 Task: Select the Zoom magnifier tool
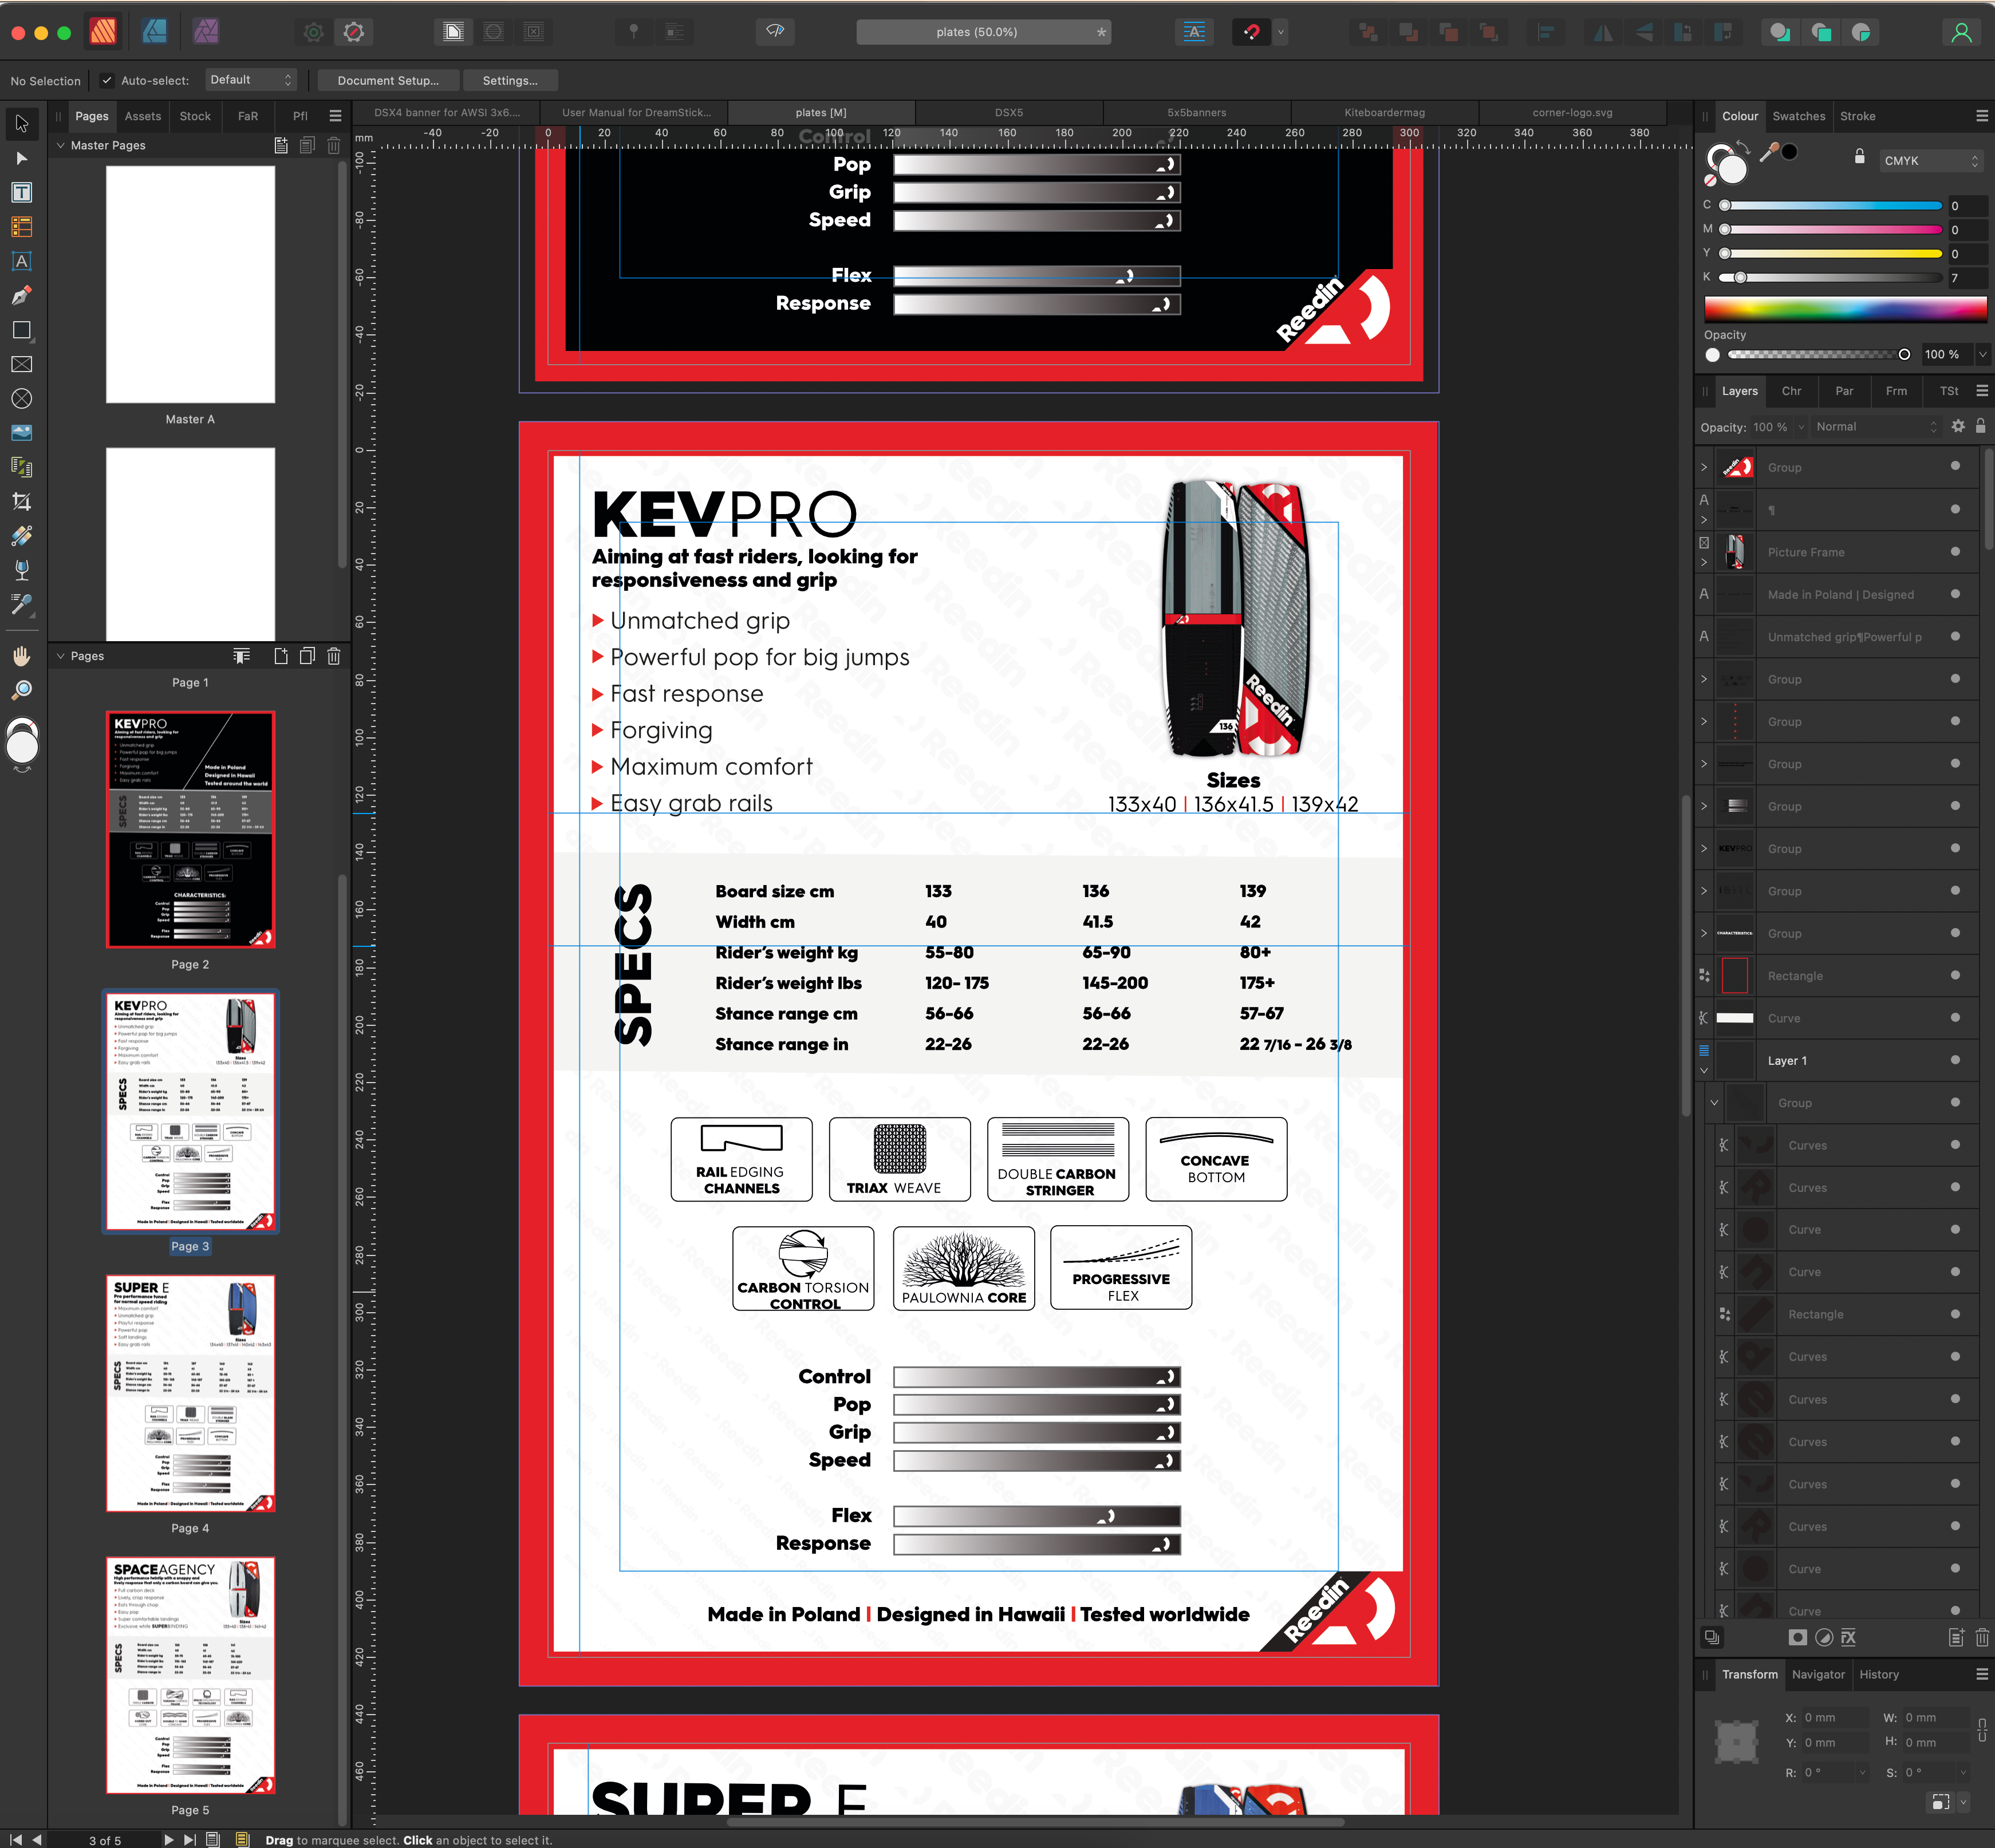point(21,690)
